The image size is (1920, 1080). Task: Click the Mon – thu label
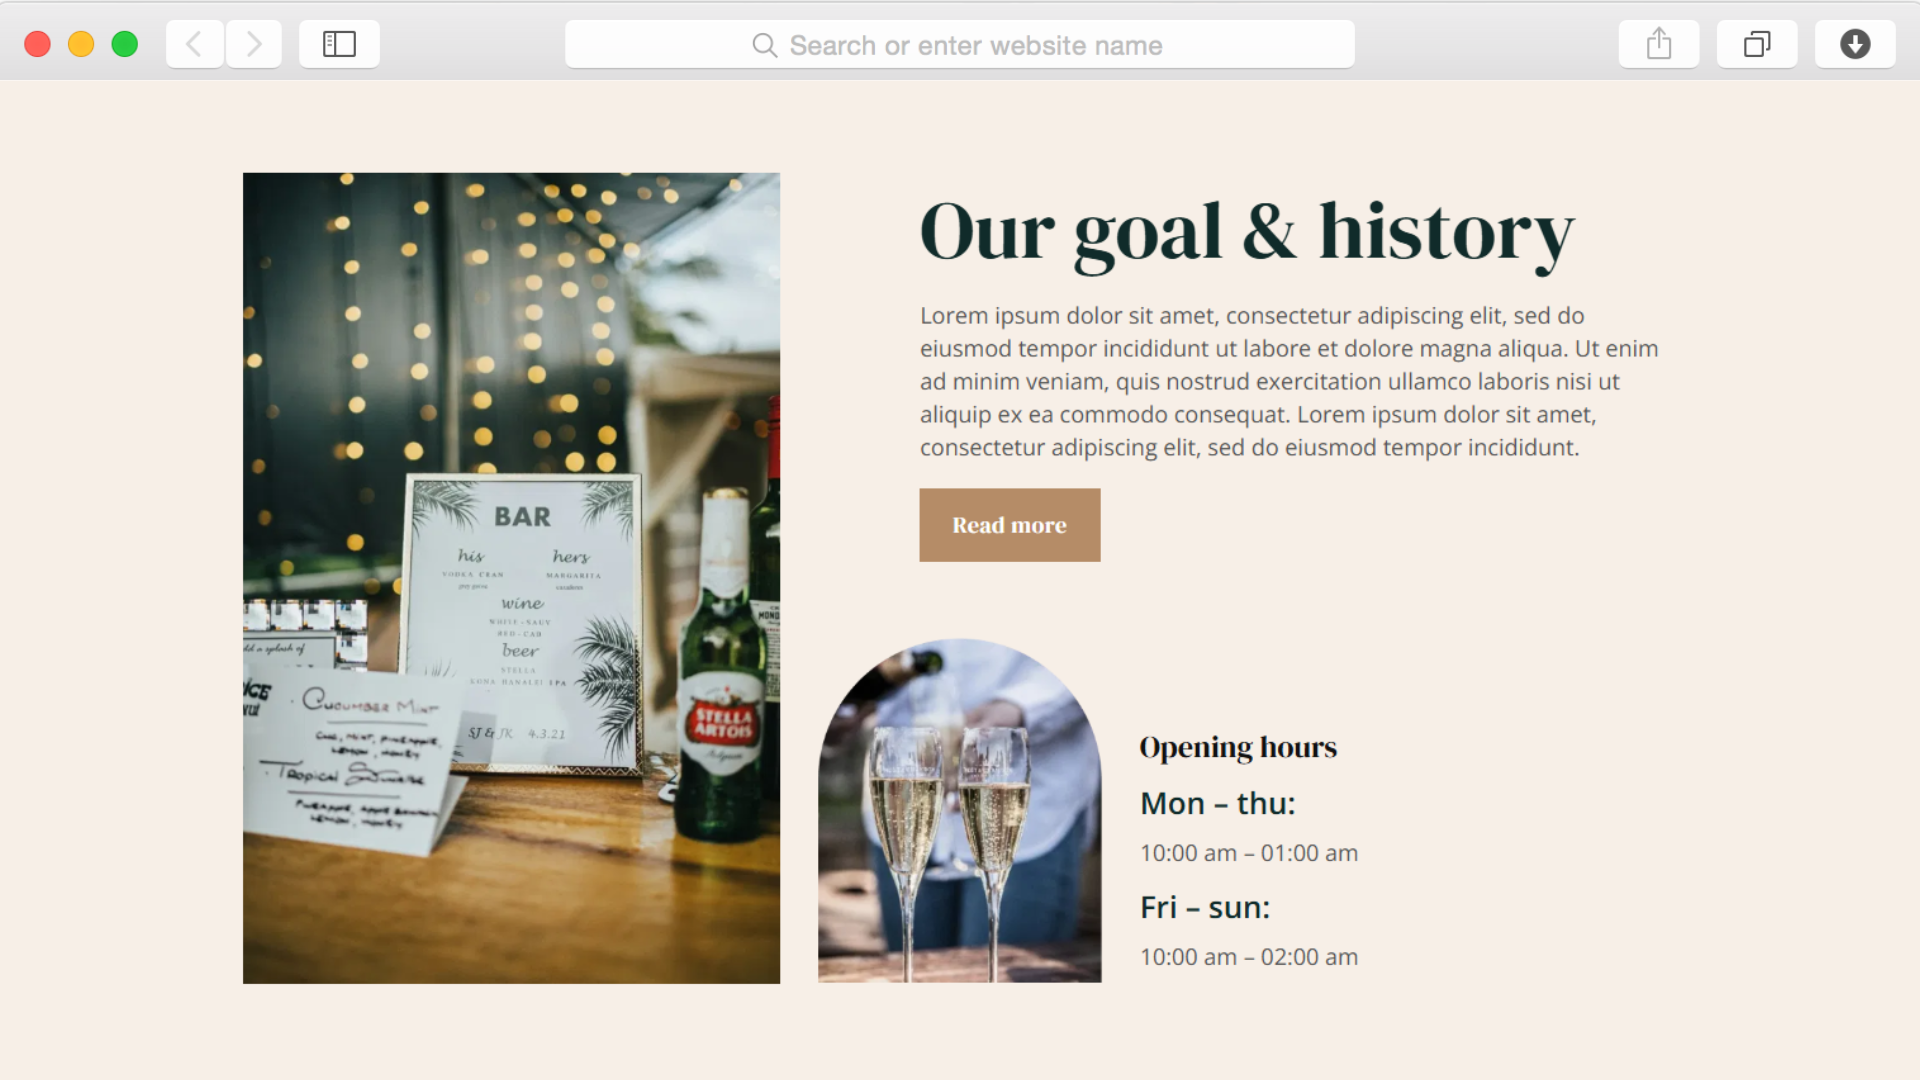pos(1218,803)
